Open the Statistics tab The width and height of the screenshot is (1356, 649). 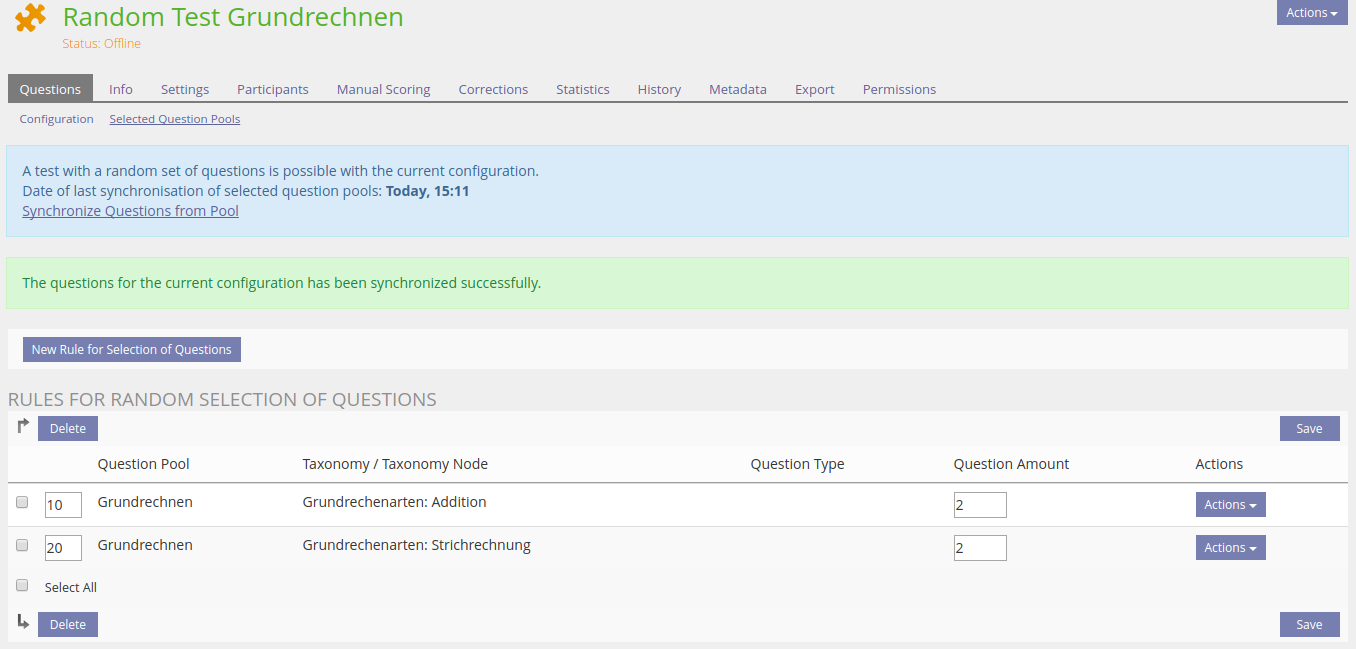[x=582, y=89]
